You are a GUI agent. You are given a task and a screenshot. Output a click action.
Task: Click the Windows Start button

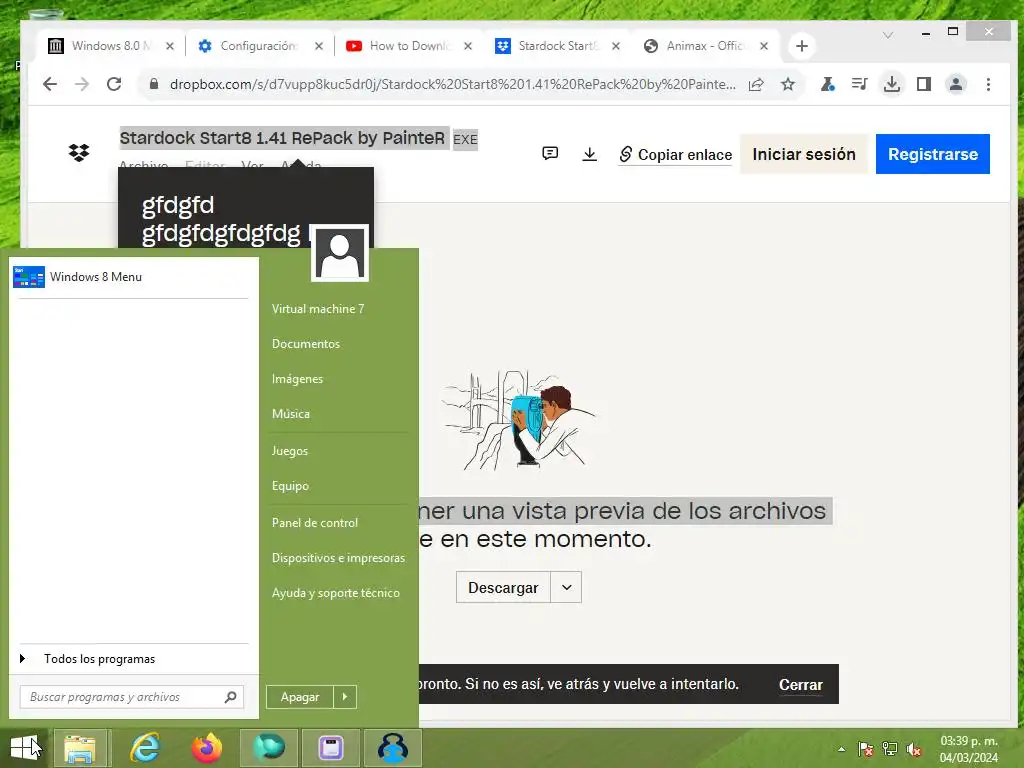point(24,748)
